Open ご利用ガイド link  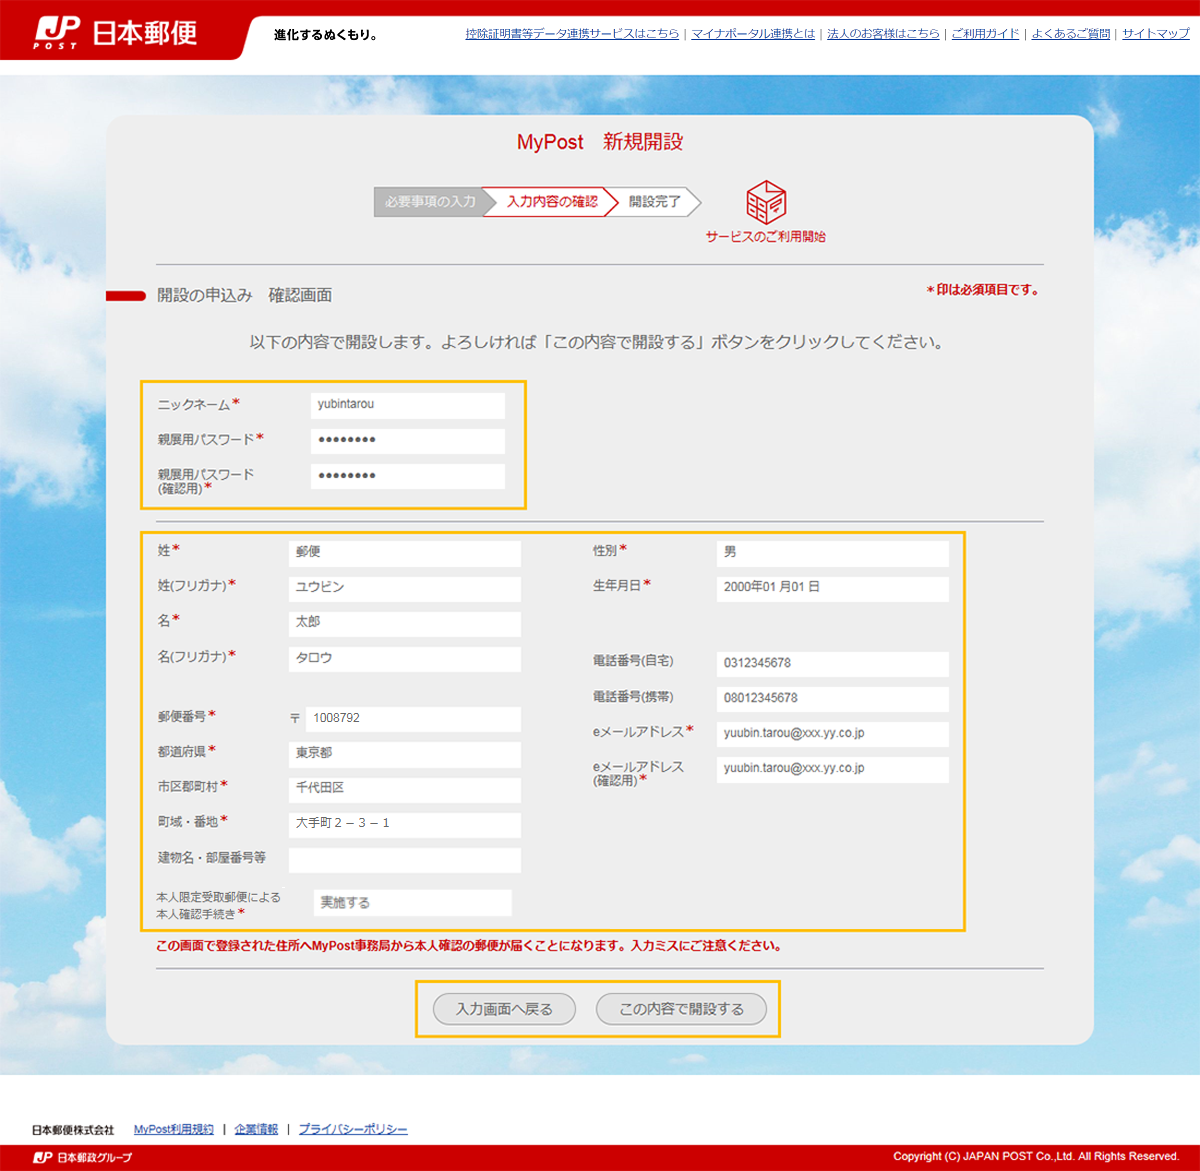click(985, 33)
